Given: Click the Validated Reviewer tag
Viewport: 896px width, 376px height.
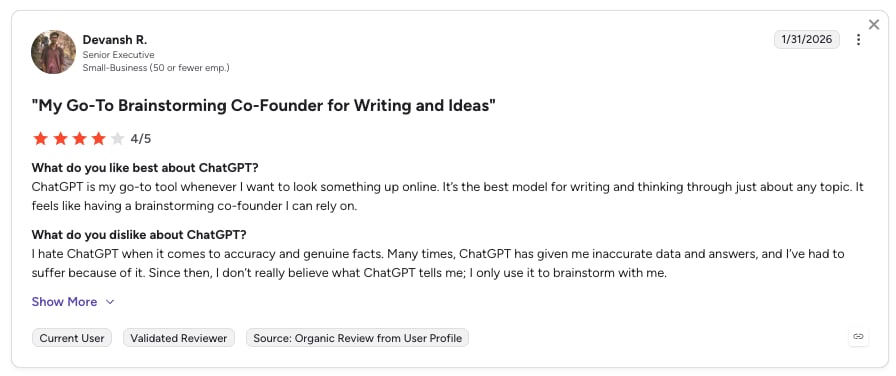Looking at the screenshot, I should point(179,338).
